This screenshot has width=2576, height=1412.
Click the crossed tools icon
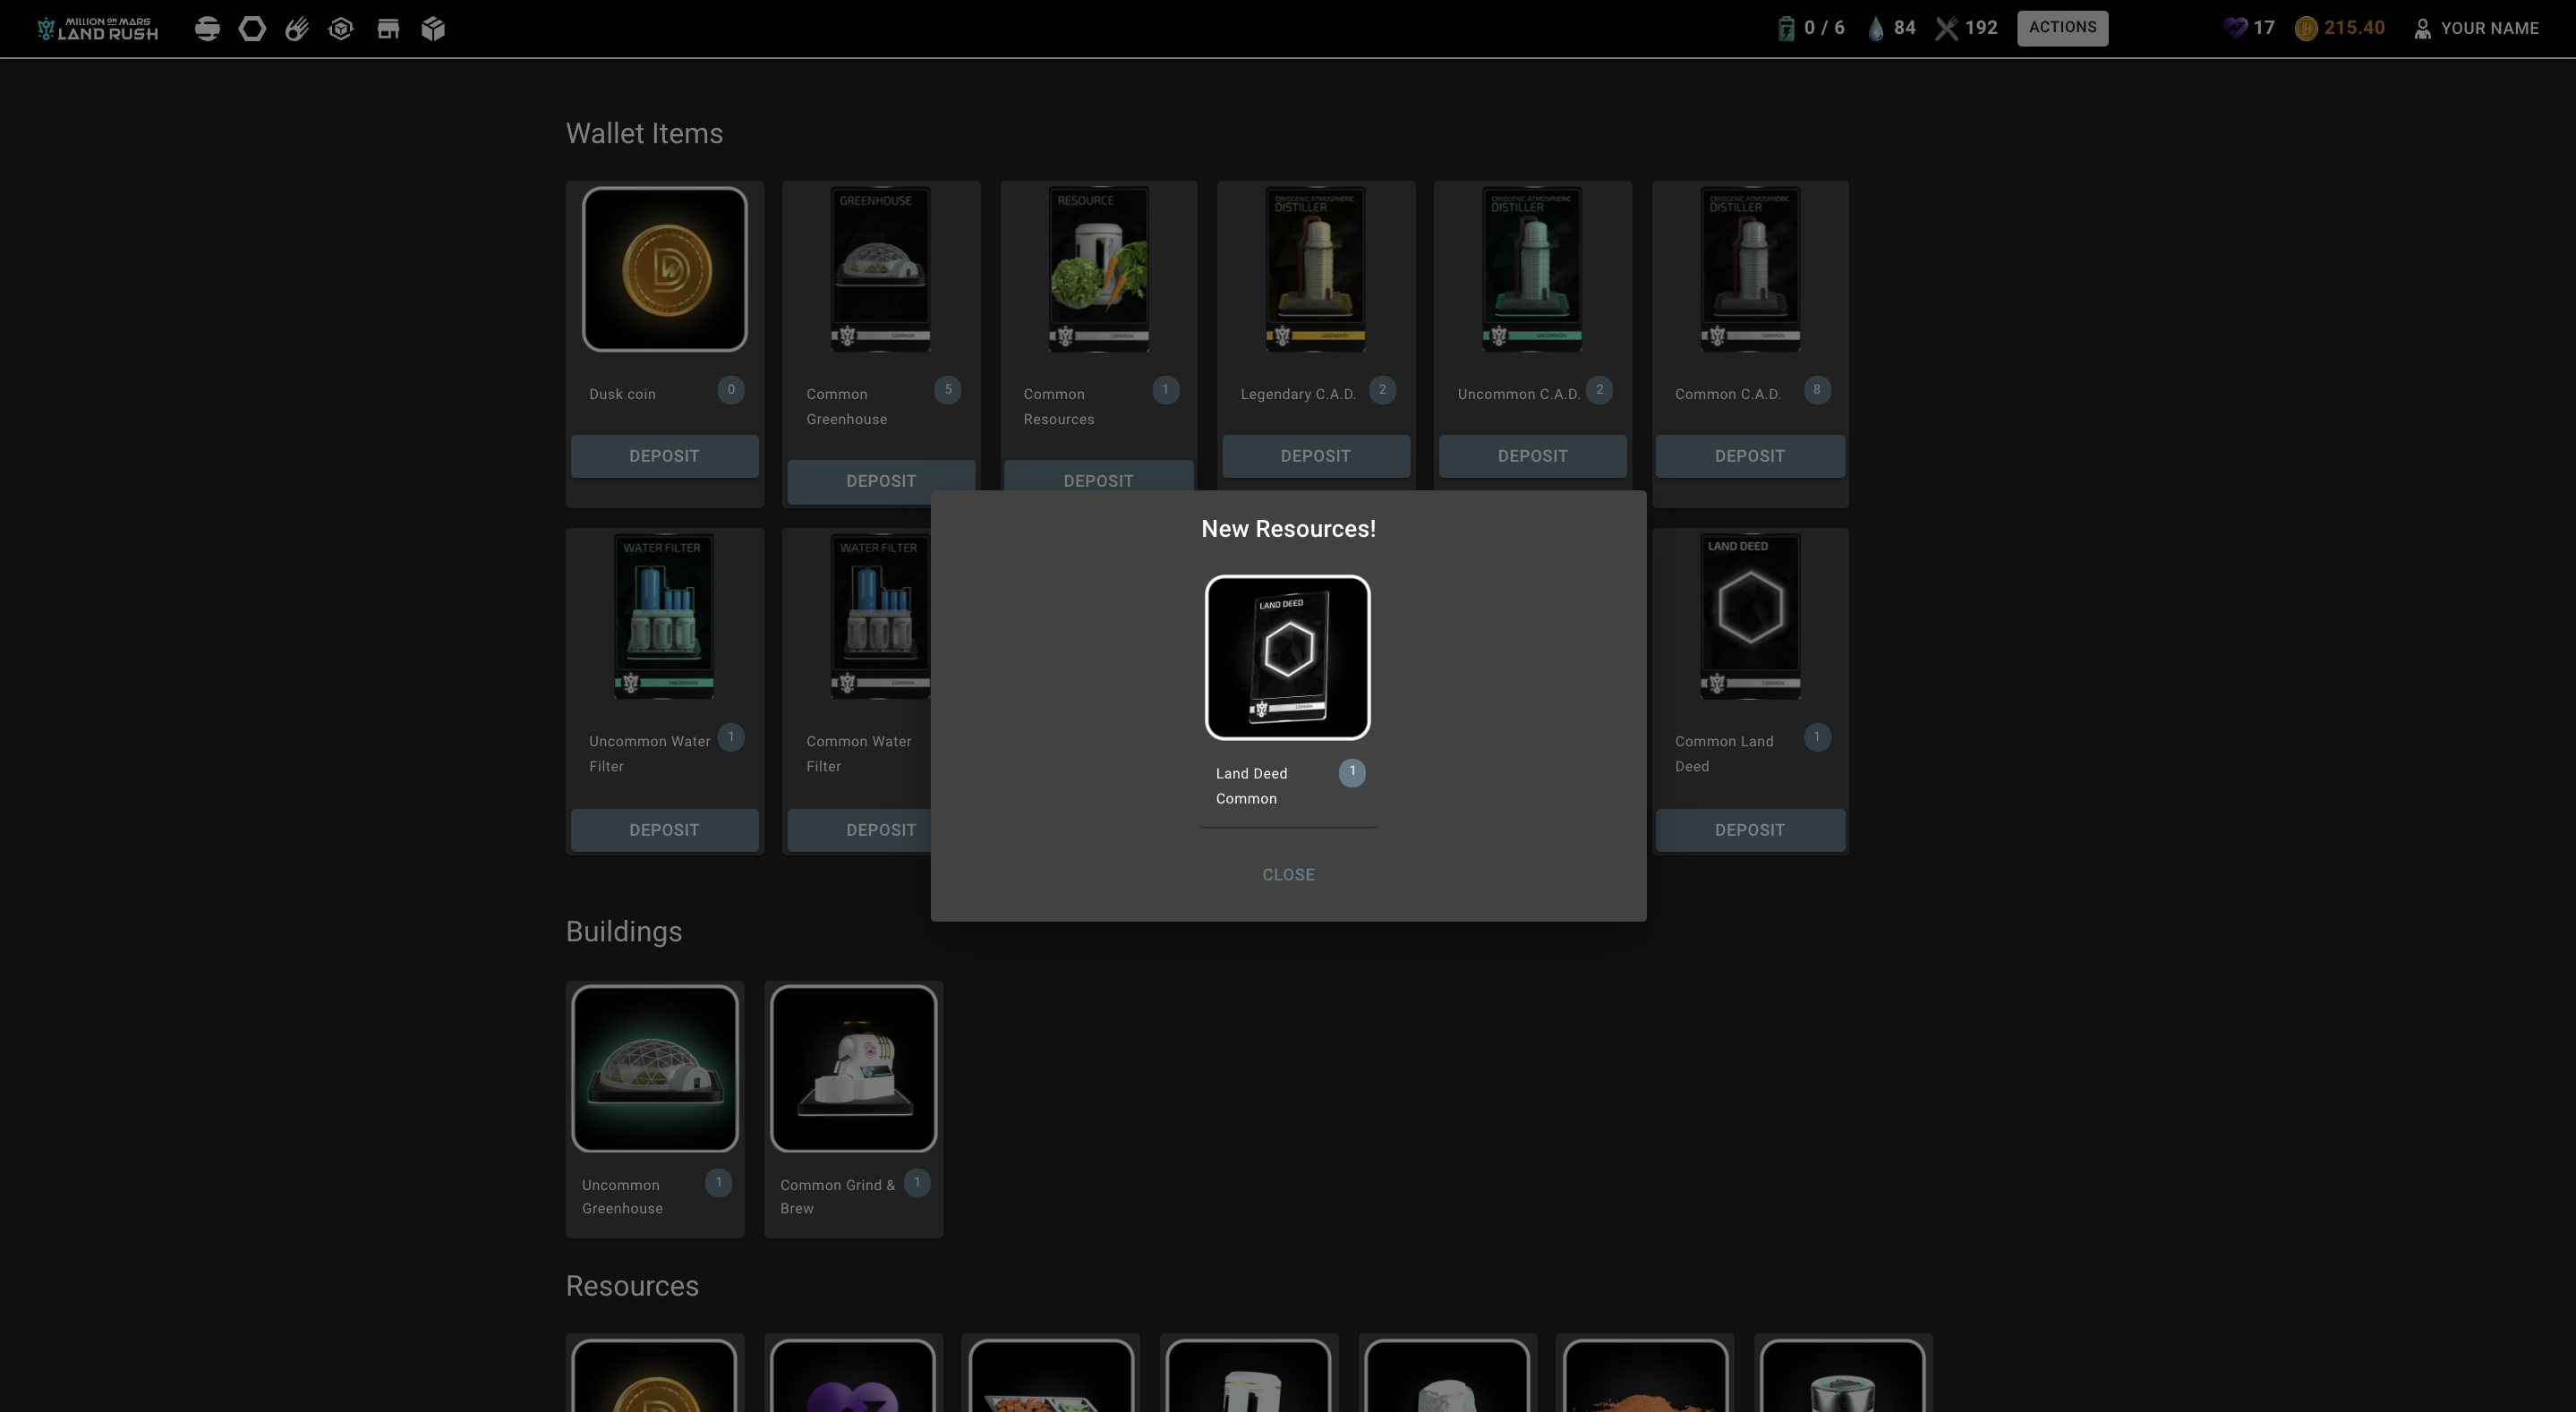click(x=1946, y=28)
